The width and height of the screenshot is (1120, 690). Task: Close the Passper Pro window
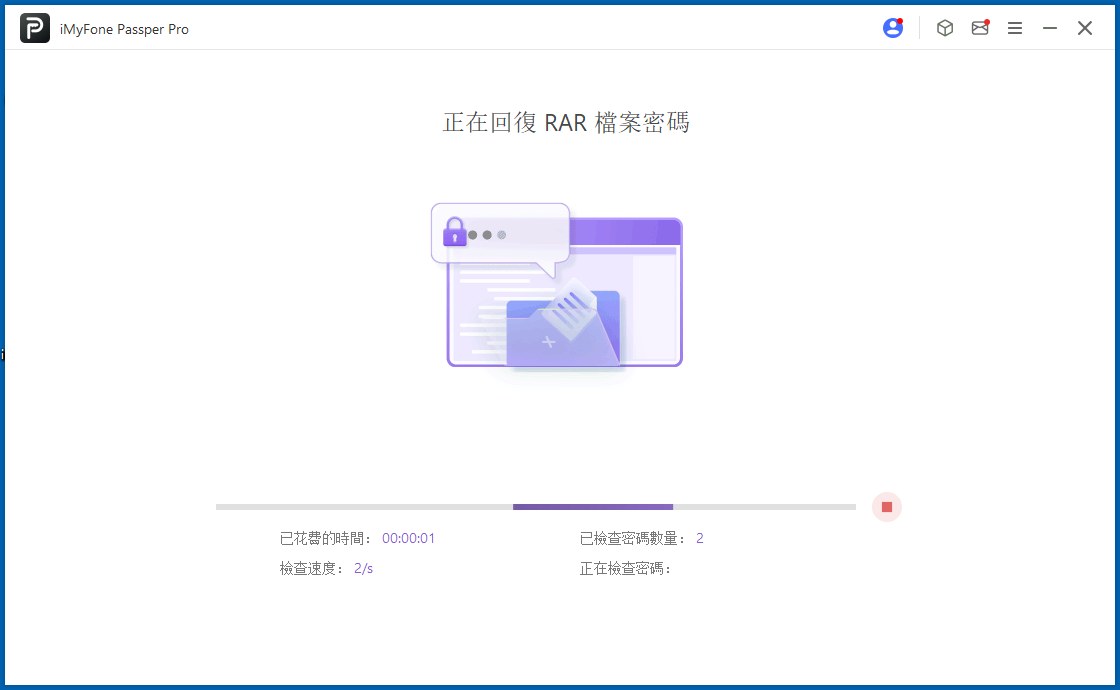pyautogui.click(x=1084, y=29)
